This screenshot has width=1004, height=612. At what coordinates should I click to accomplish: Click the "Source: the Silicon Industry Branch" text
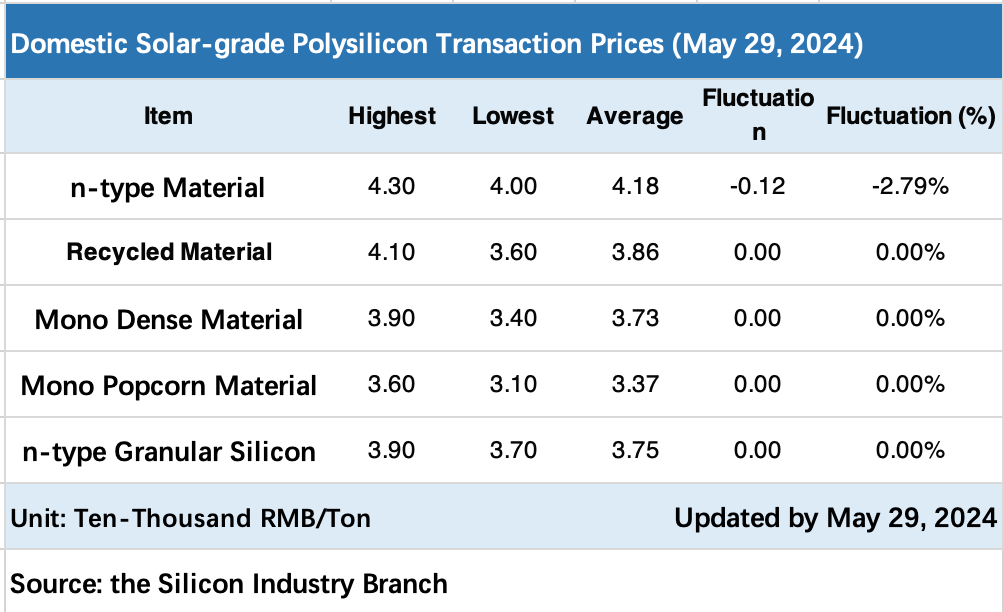229,583
